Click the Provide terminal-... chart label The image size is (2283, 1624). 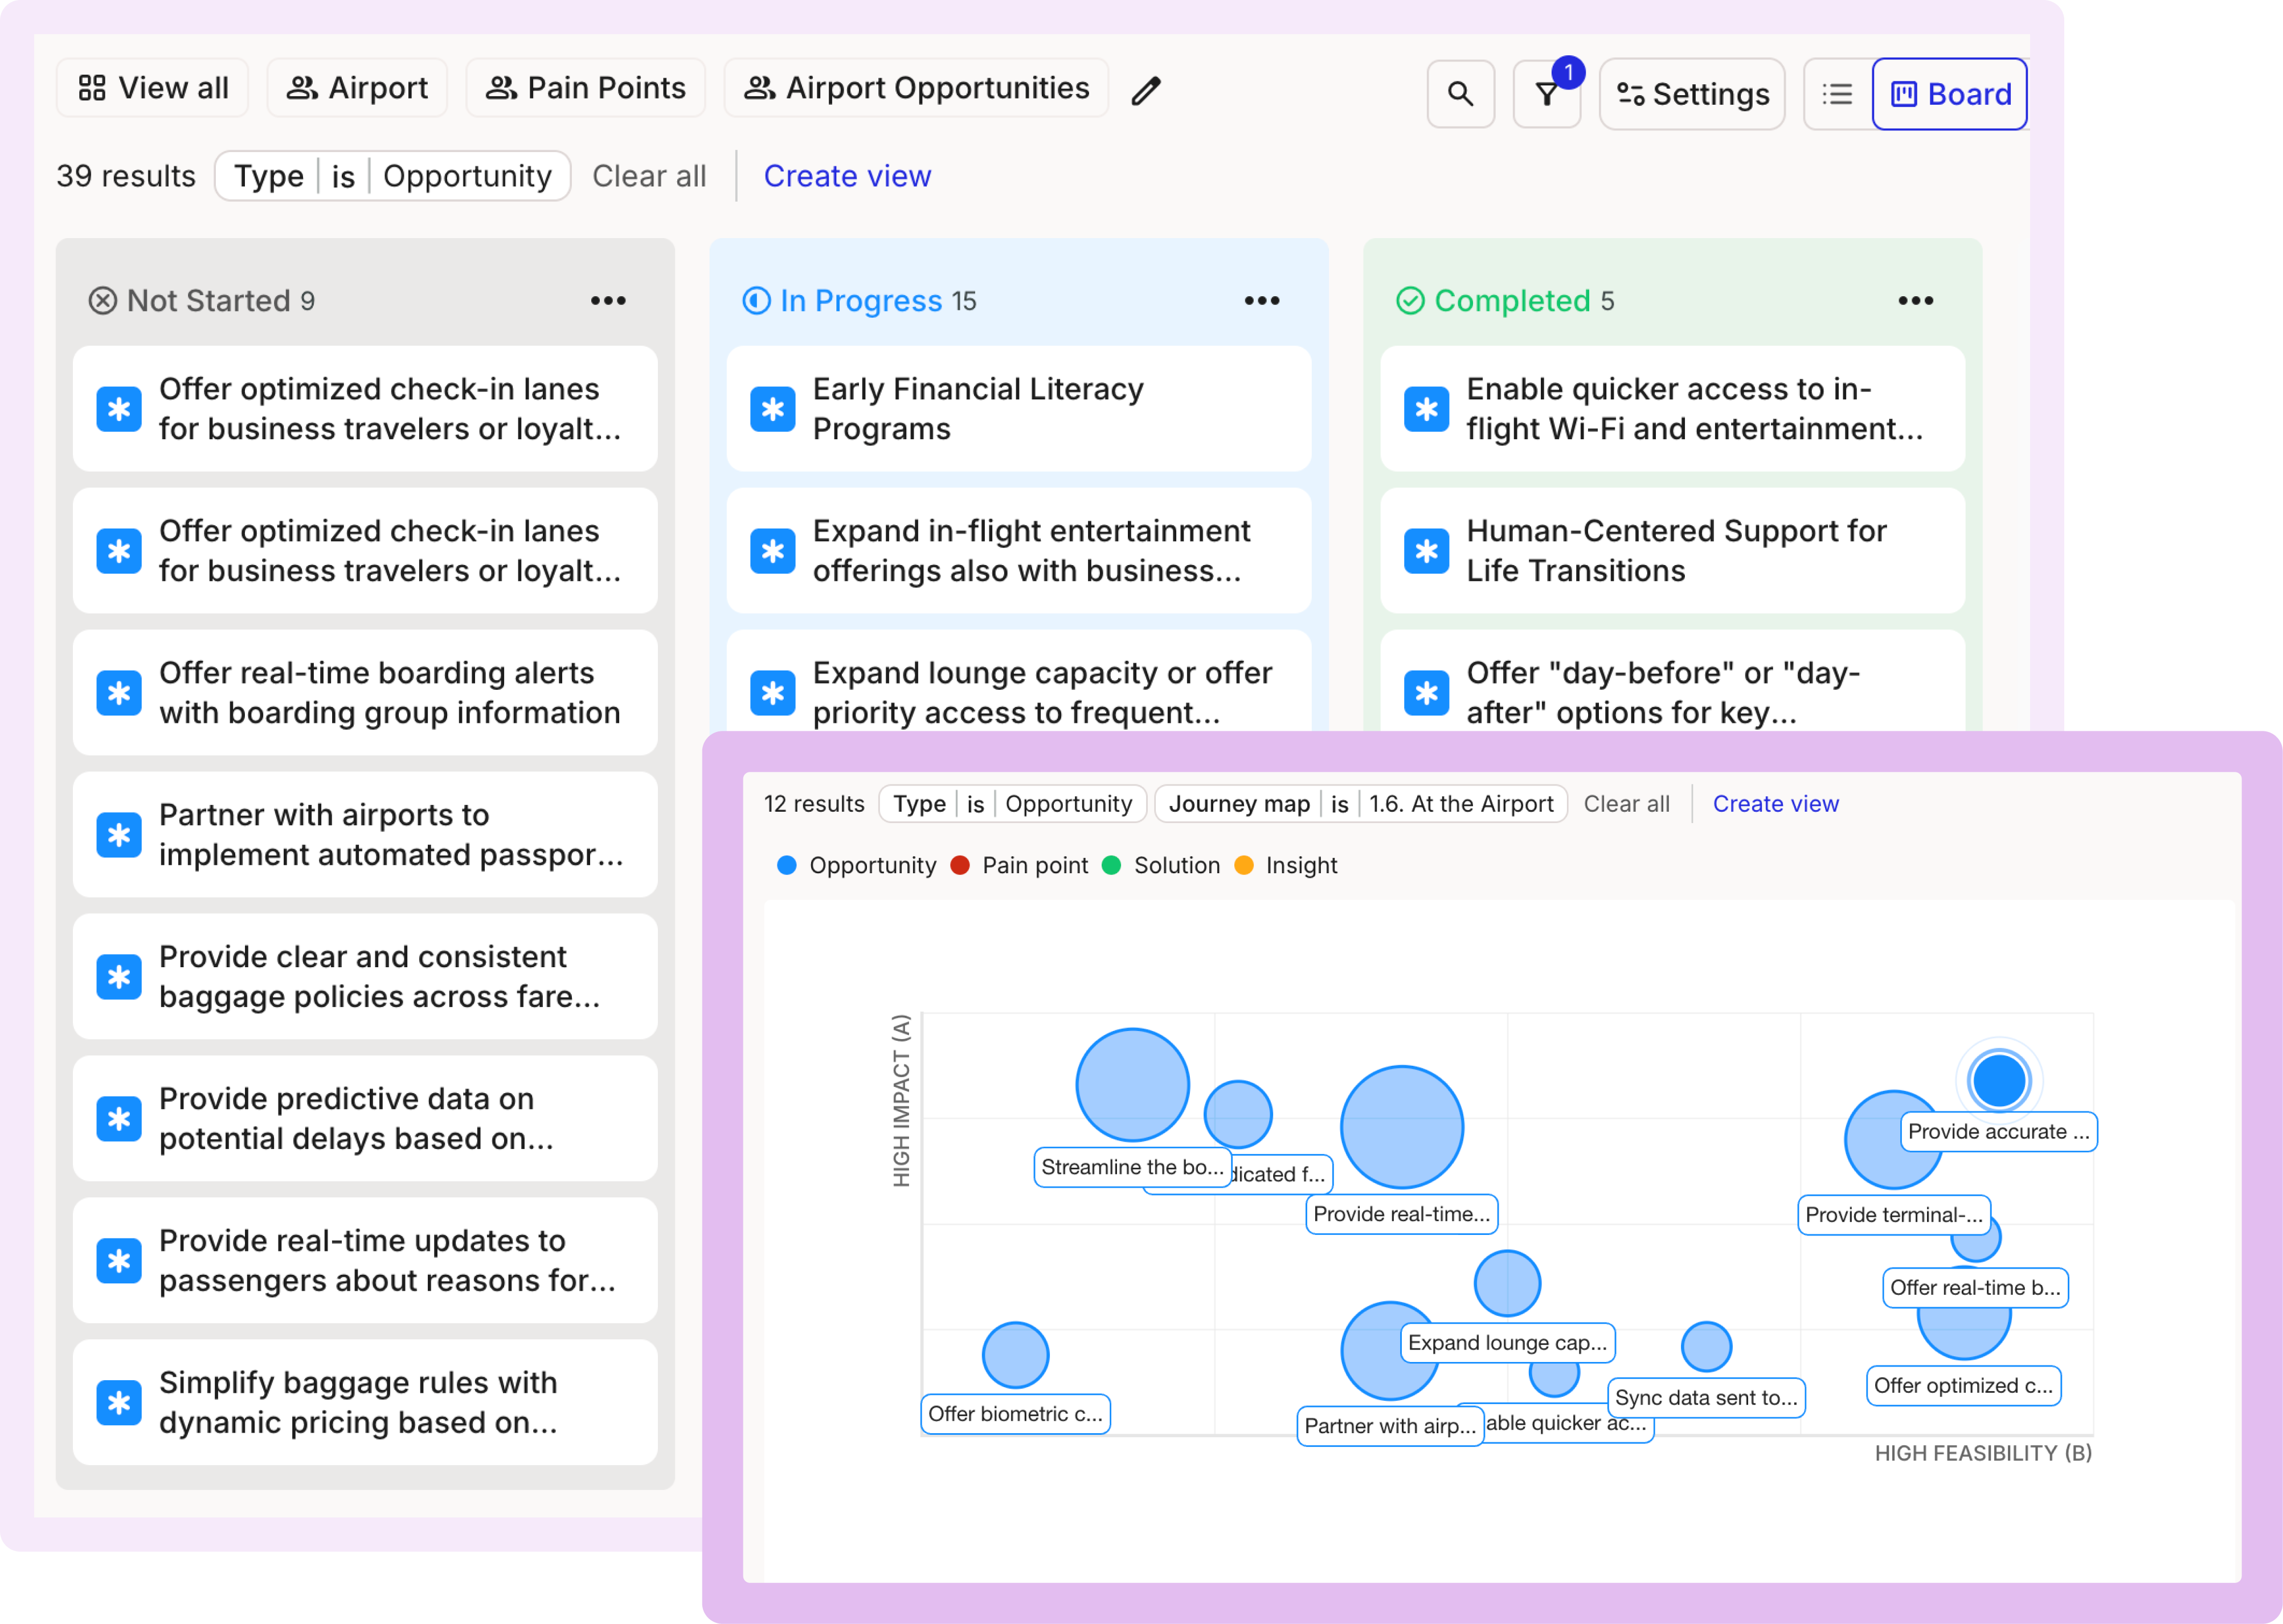1893,1216
